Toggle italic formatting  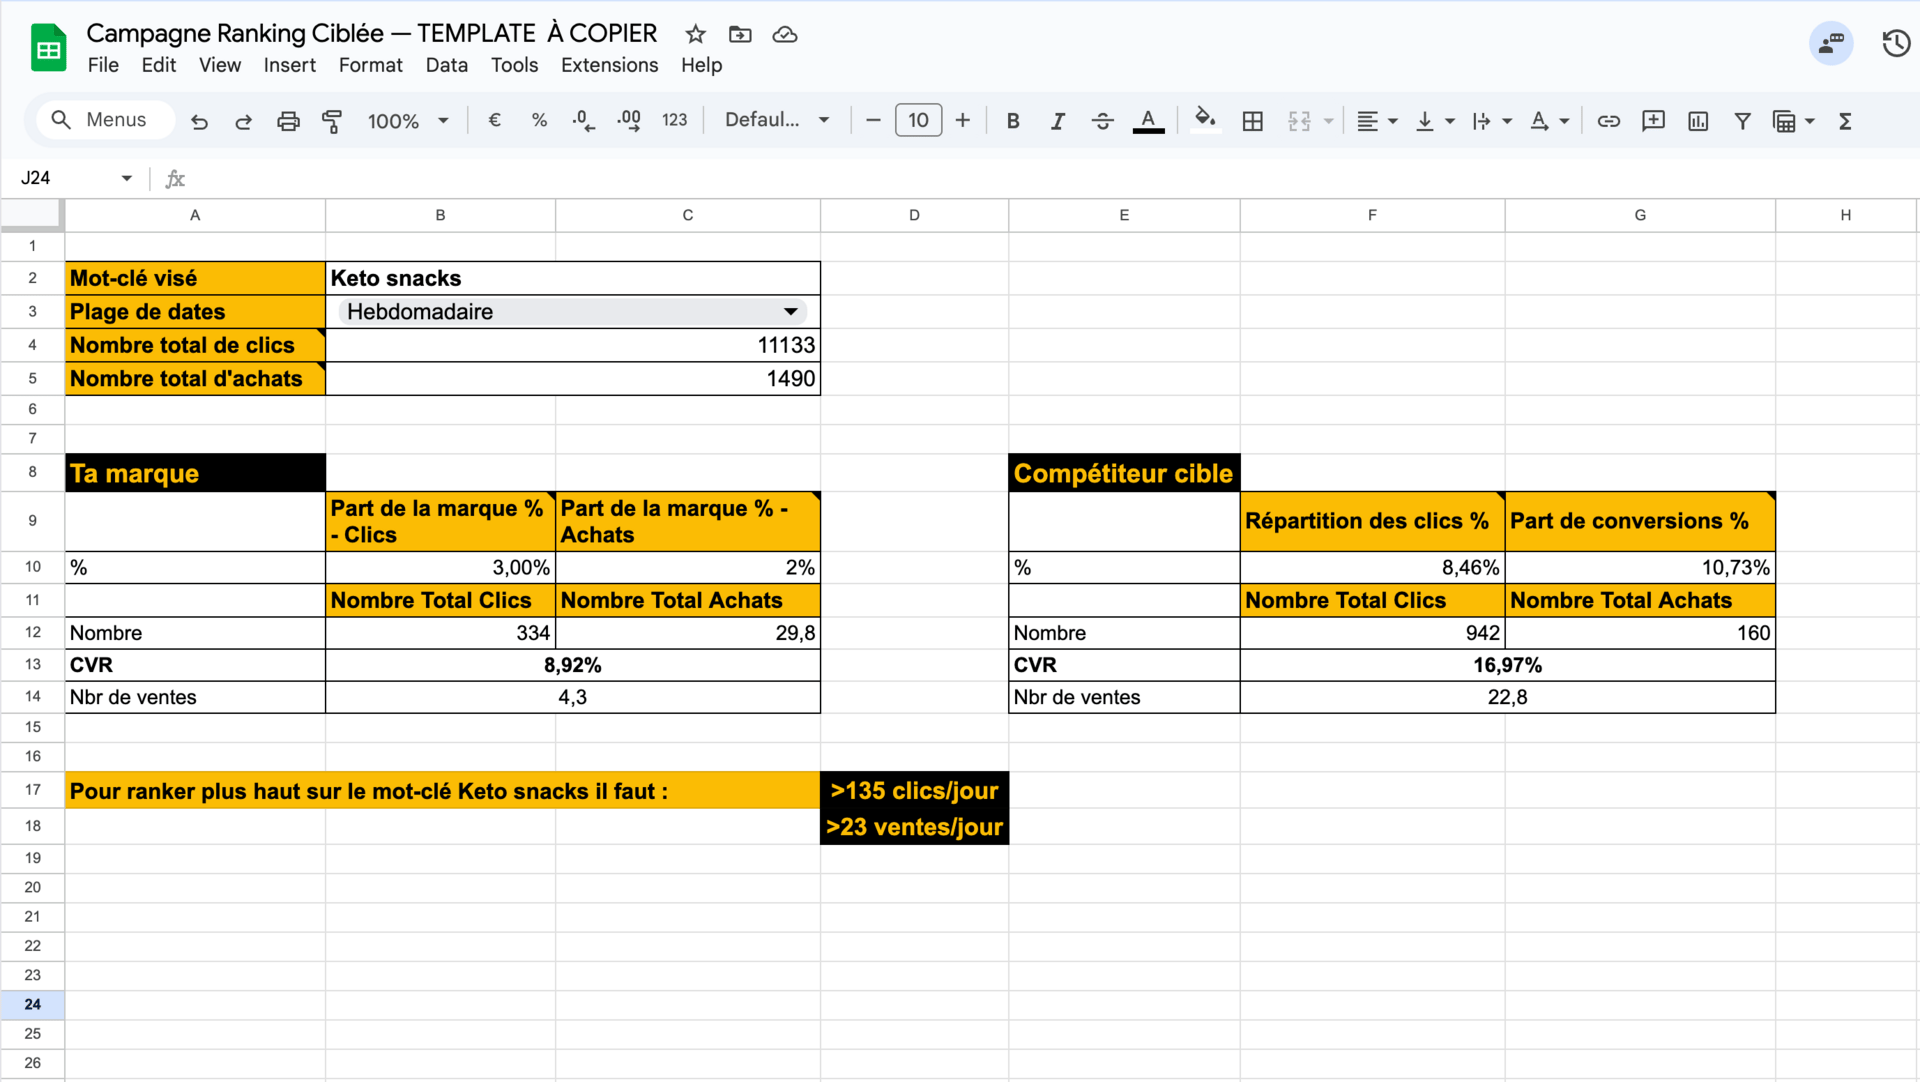coord(1057,121)
